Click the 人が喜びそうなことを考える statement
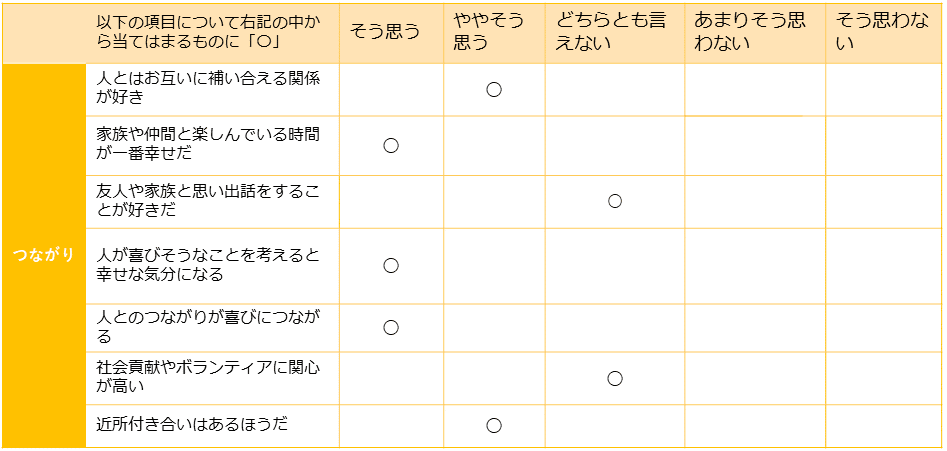 point(208,265)
